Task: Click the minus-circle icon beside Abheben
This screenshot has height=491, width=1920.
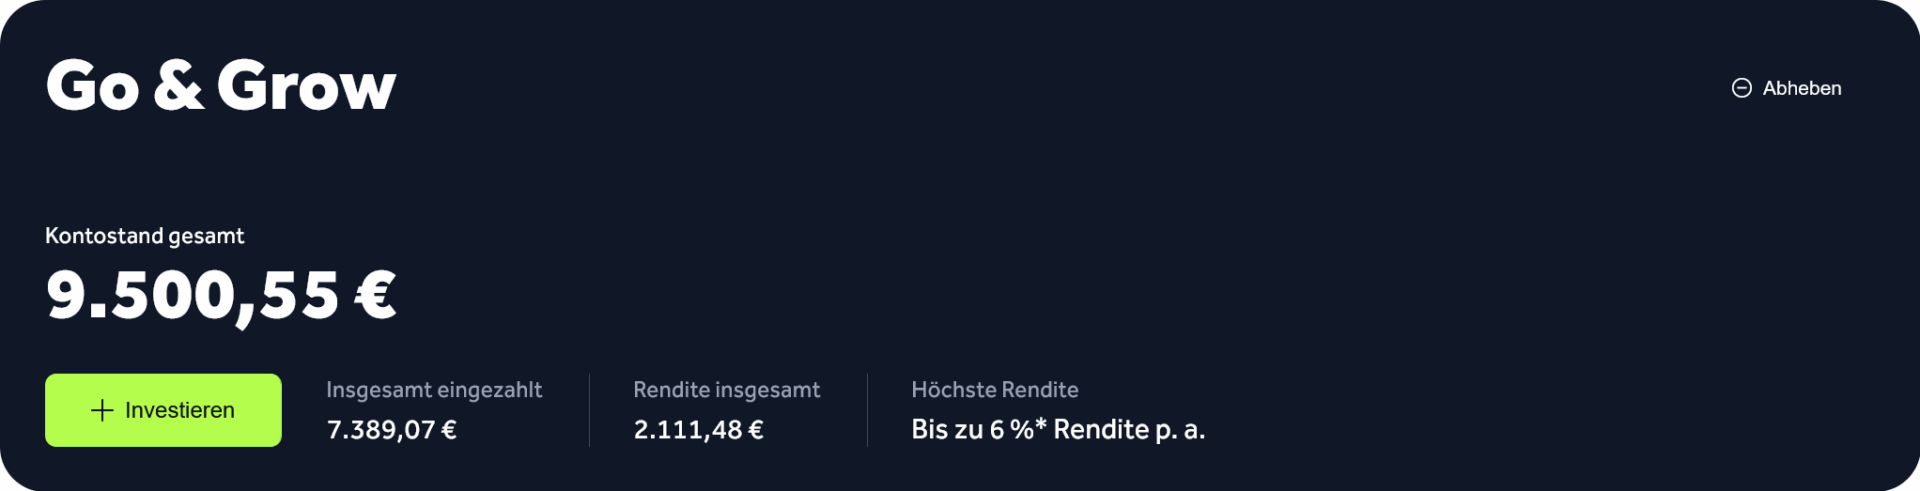Action: coord(1741,88)
